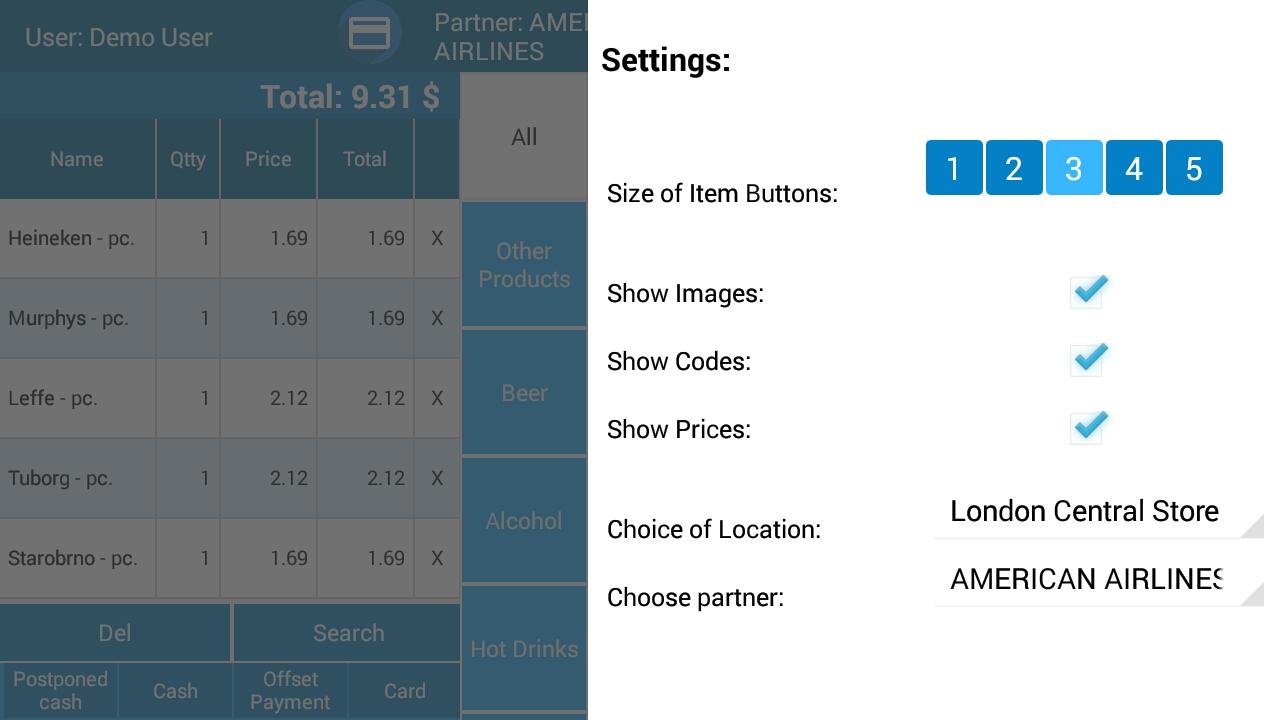The image size is (1280, 720).
Task: Open the Choice of Location dropdown
Action: click(1096, 512)
